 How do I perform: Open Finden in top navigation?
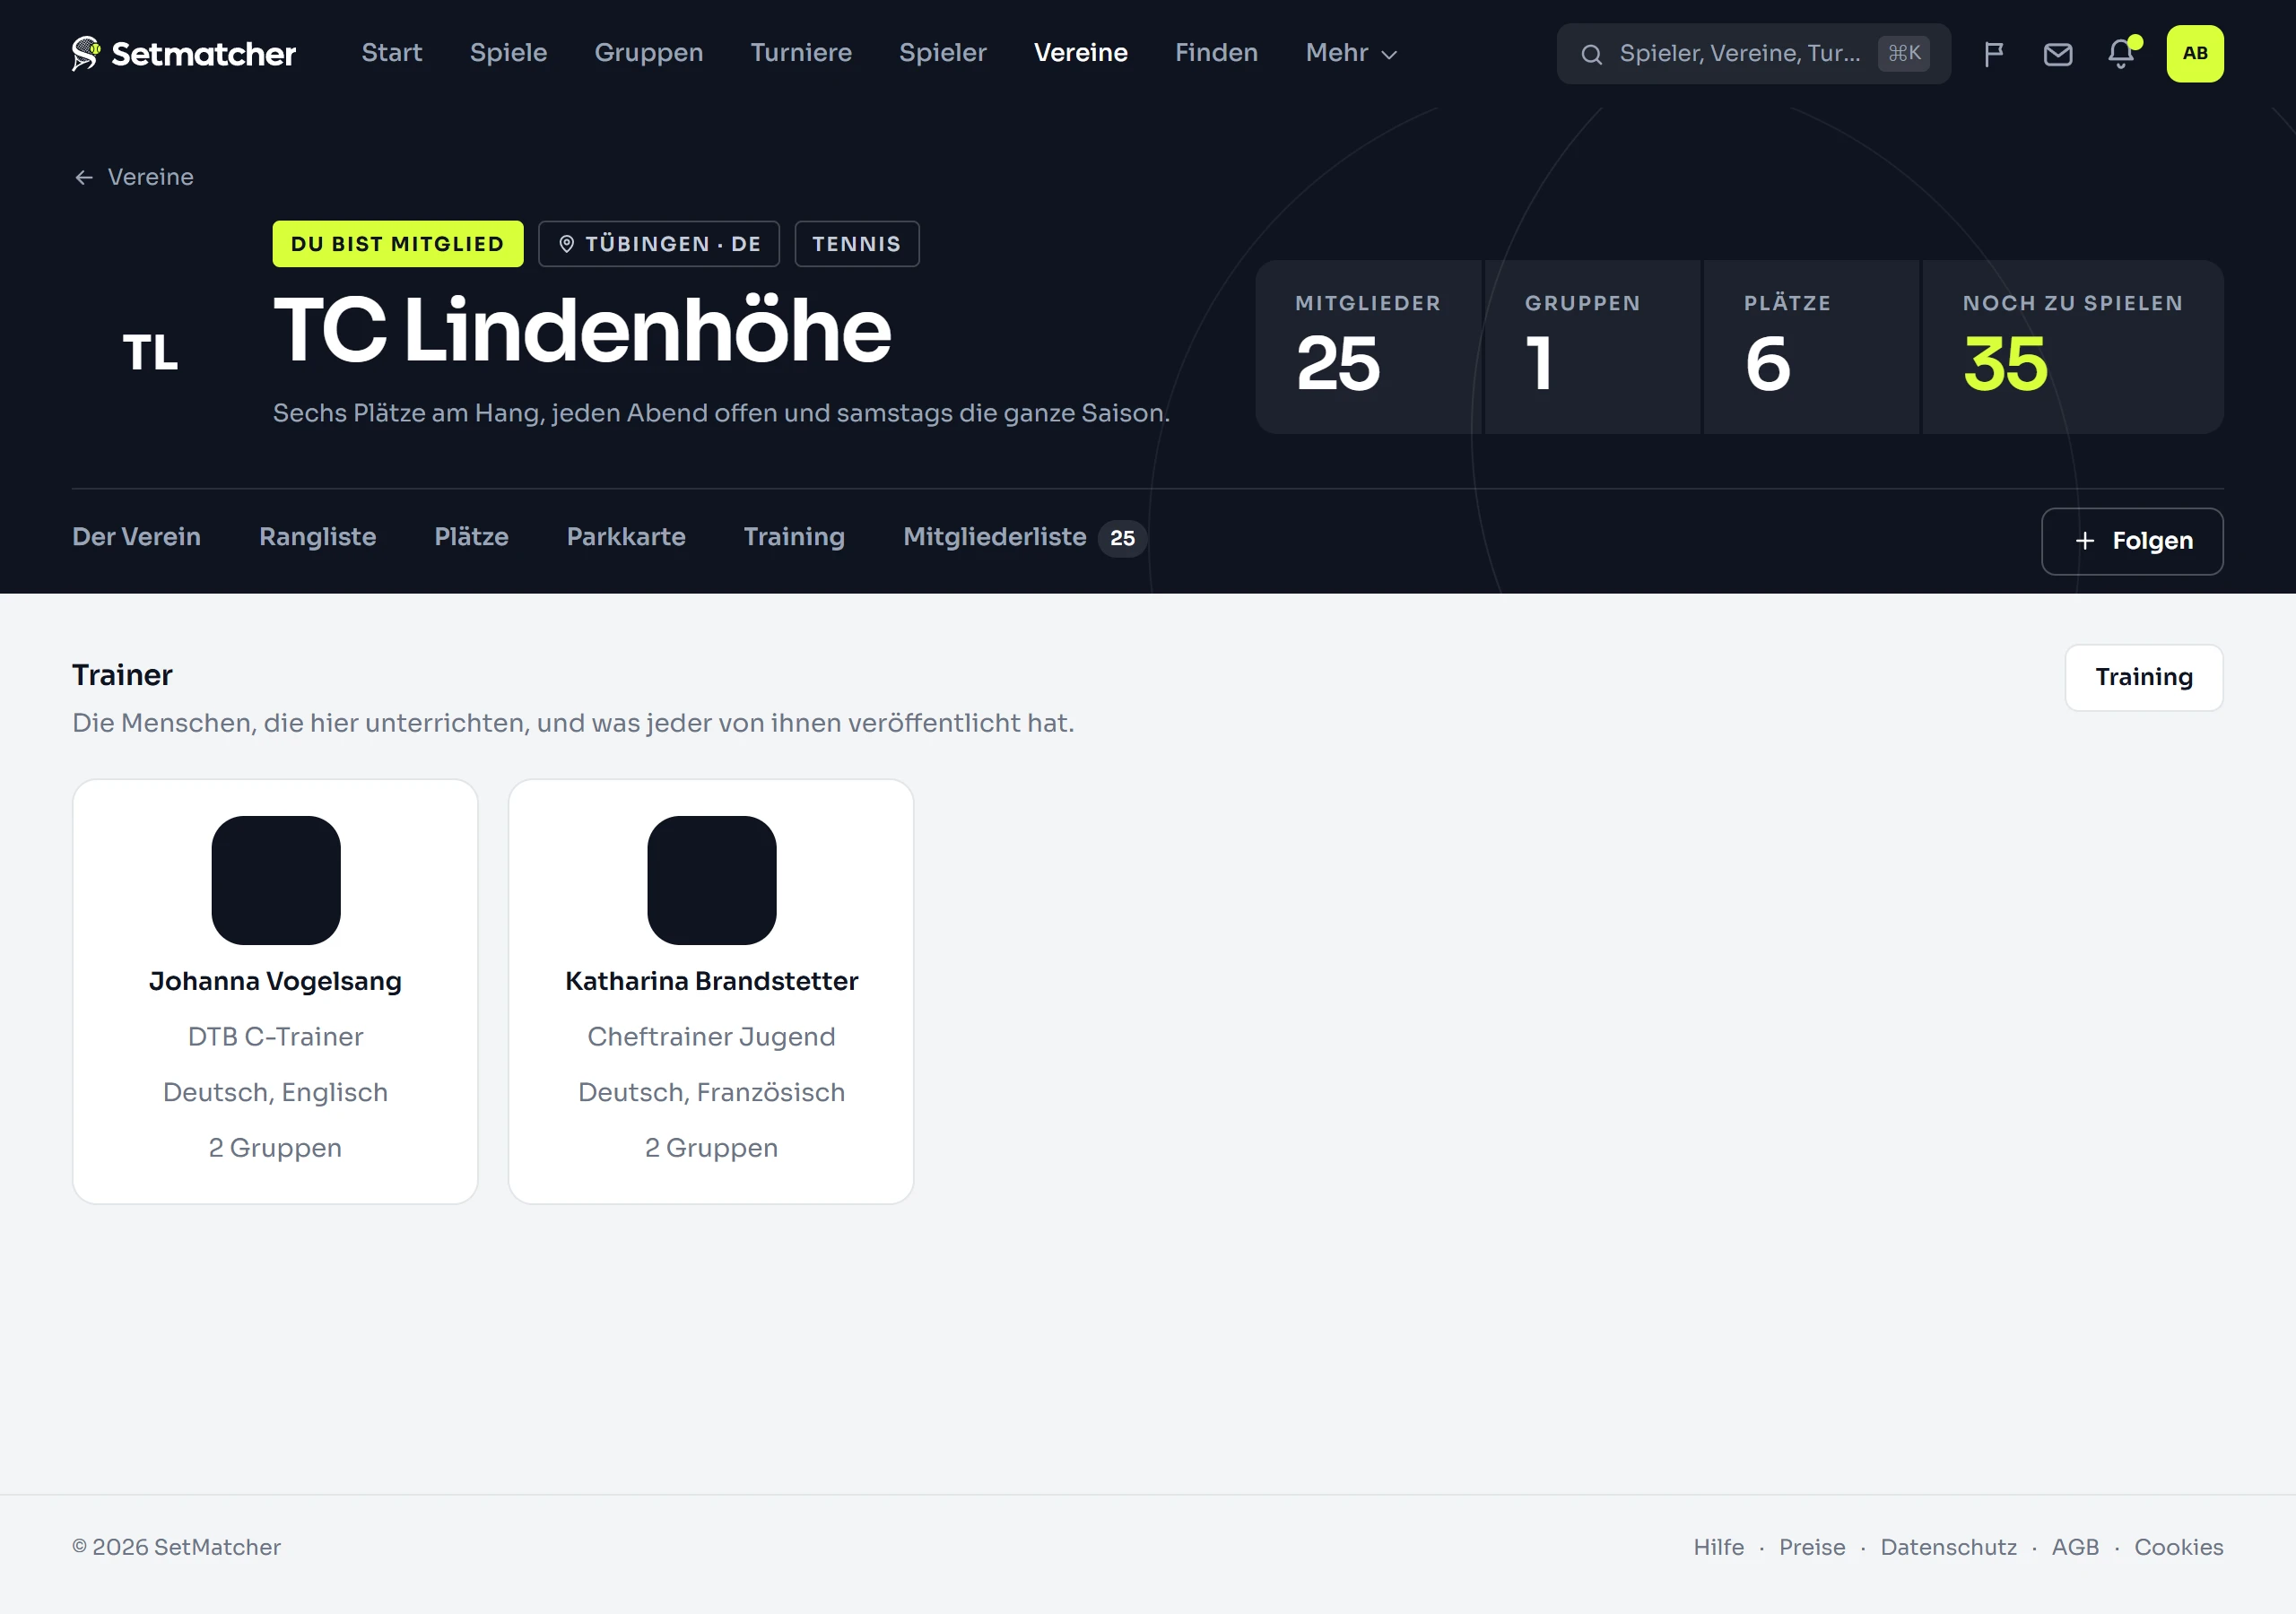point(1216,53)
